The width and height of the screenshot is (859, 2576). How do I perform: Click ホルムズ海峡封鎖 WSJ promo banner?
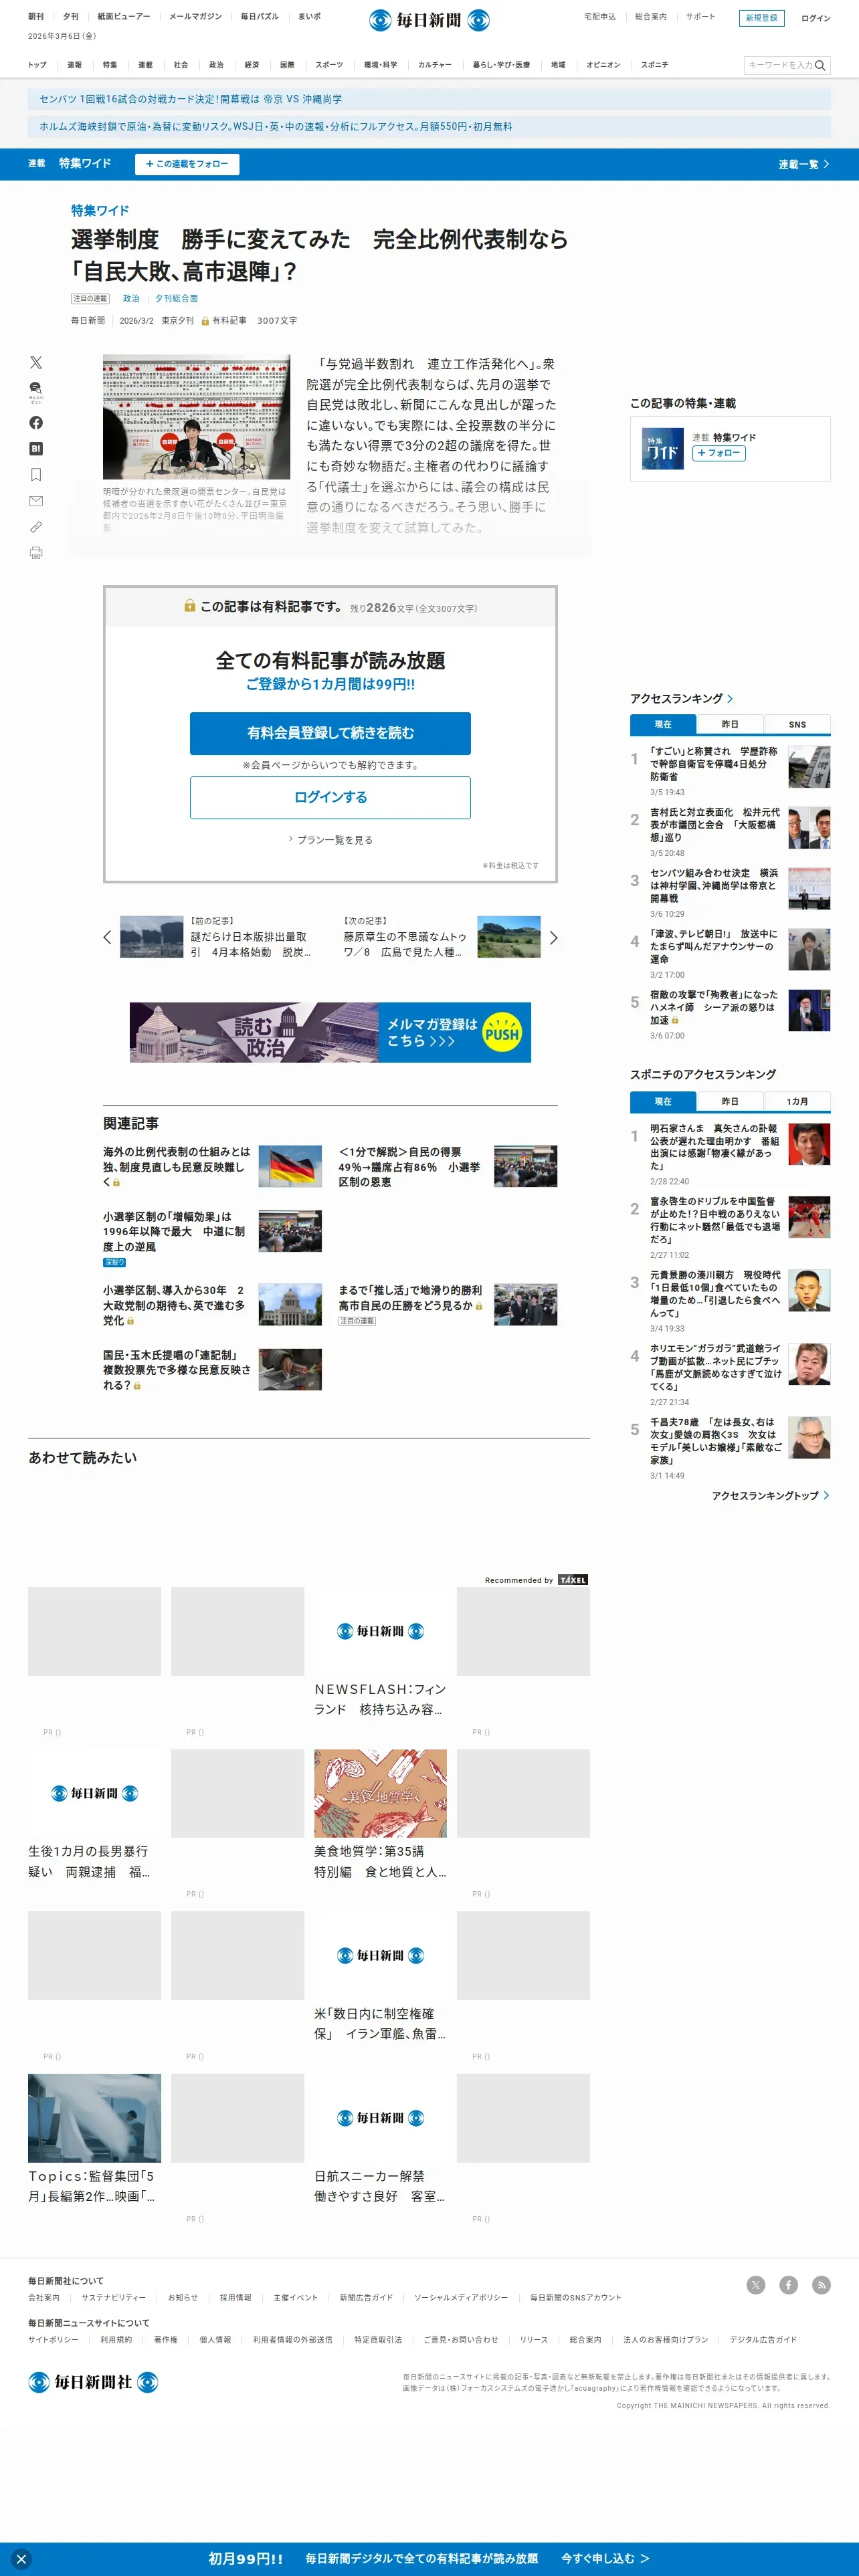pos(429,127)
